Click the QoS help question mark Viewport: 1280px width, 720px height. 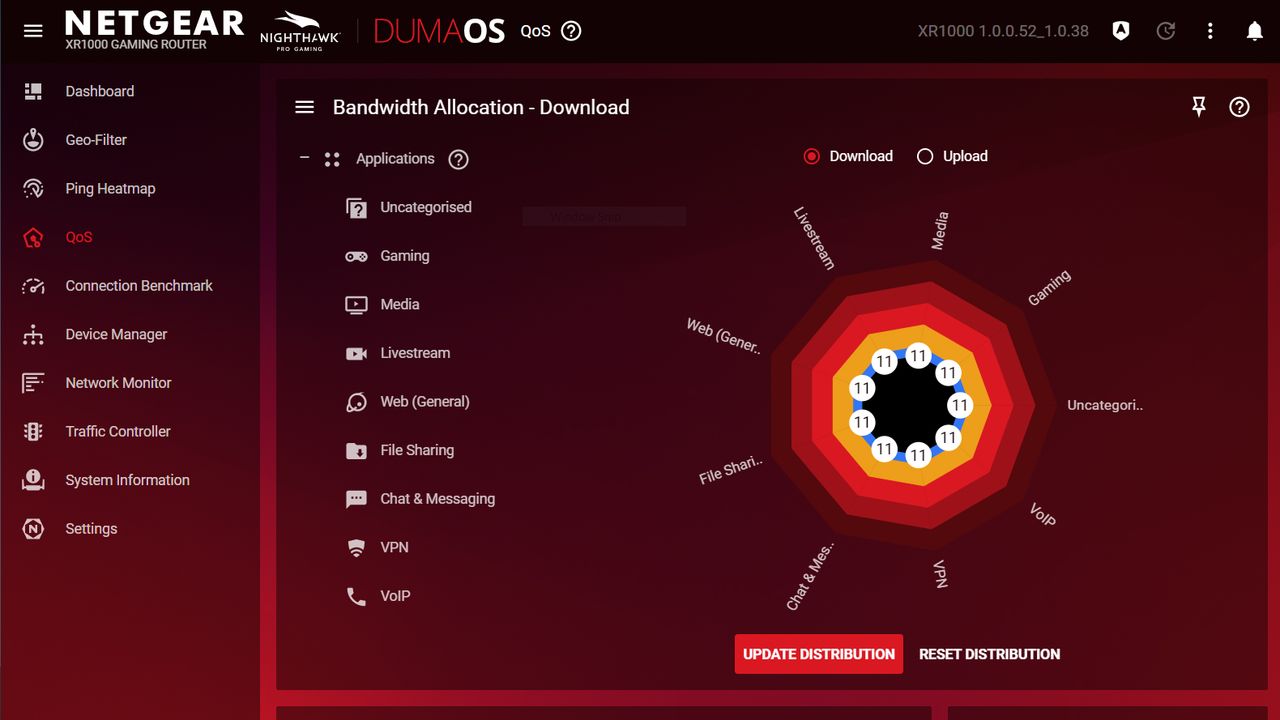(x=571, y=31)
